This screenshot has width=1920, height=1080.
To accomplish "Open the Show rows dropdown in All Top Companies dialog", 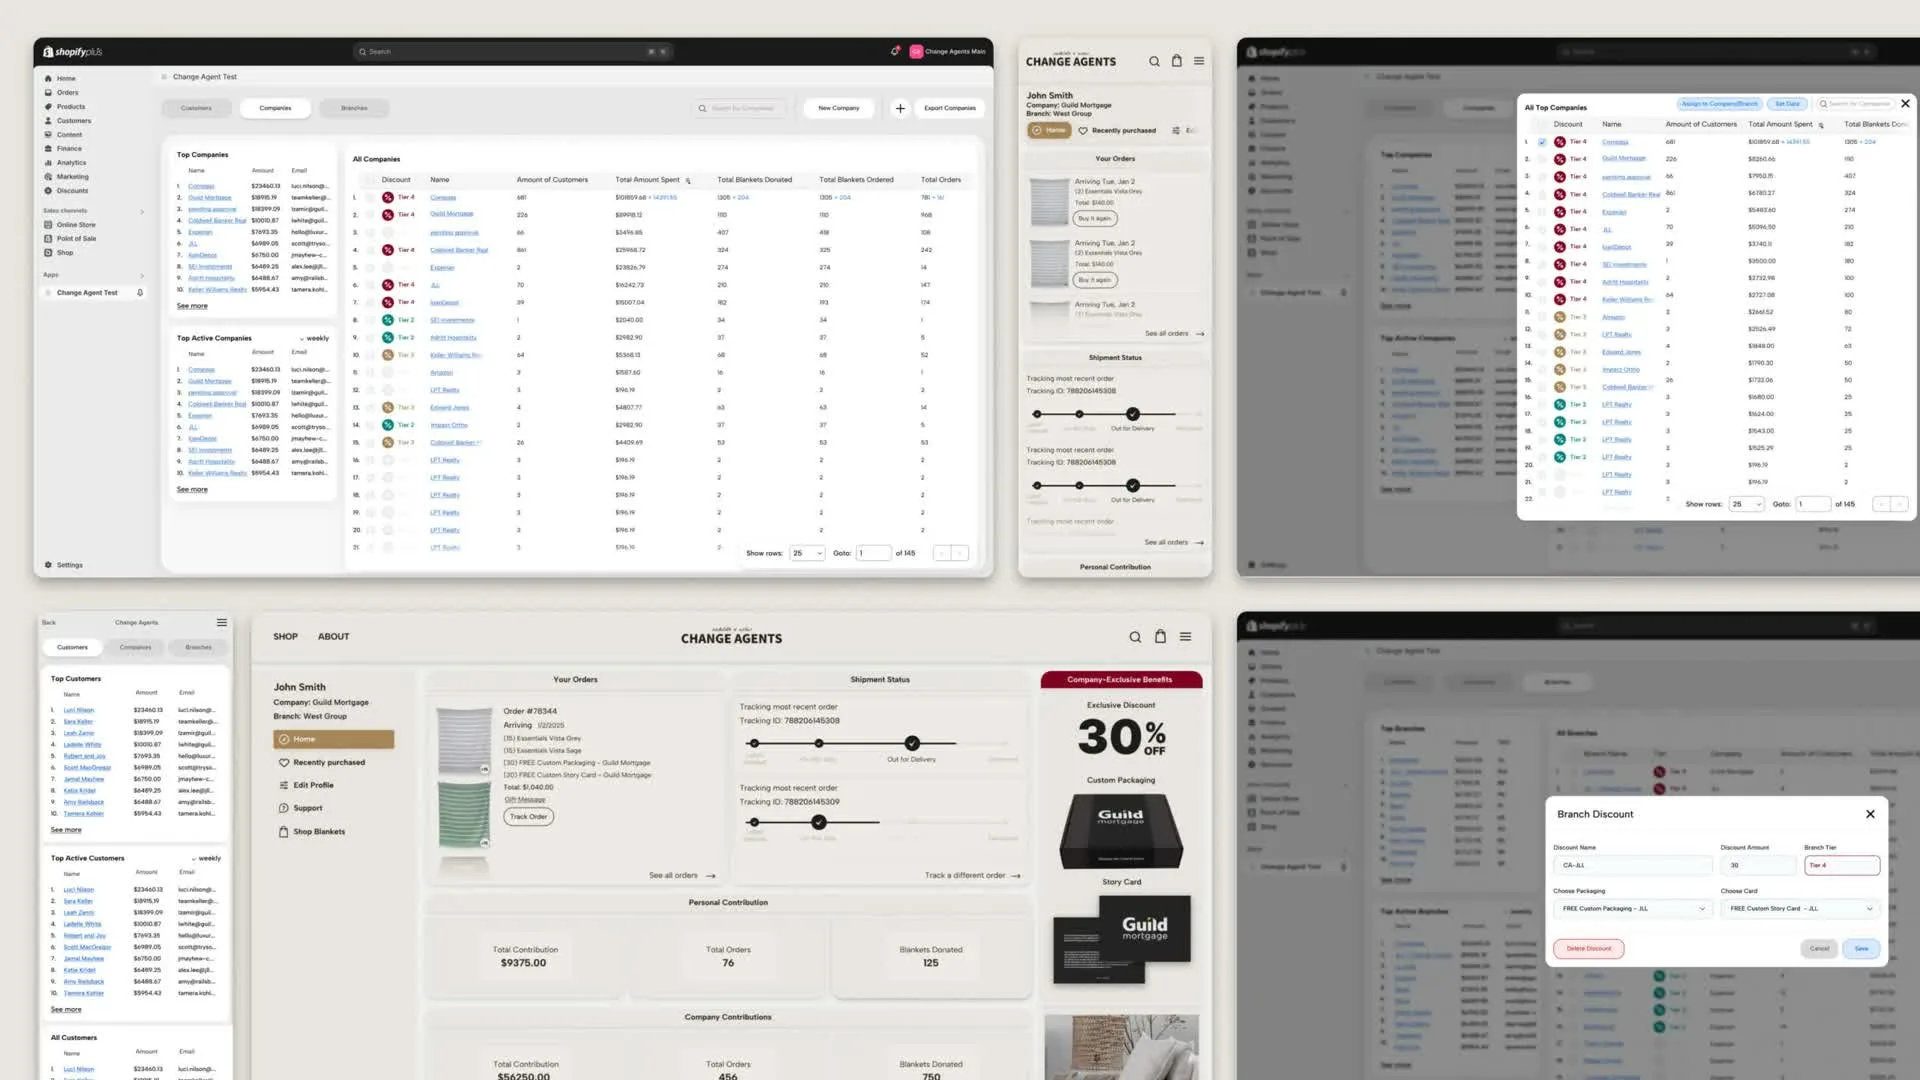I will pyautogui.click(x=1747, y=504).
